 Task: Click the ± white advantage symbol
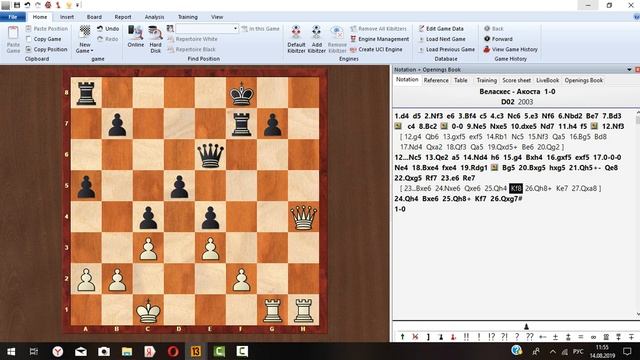(555, 337)
